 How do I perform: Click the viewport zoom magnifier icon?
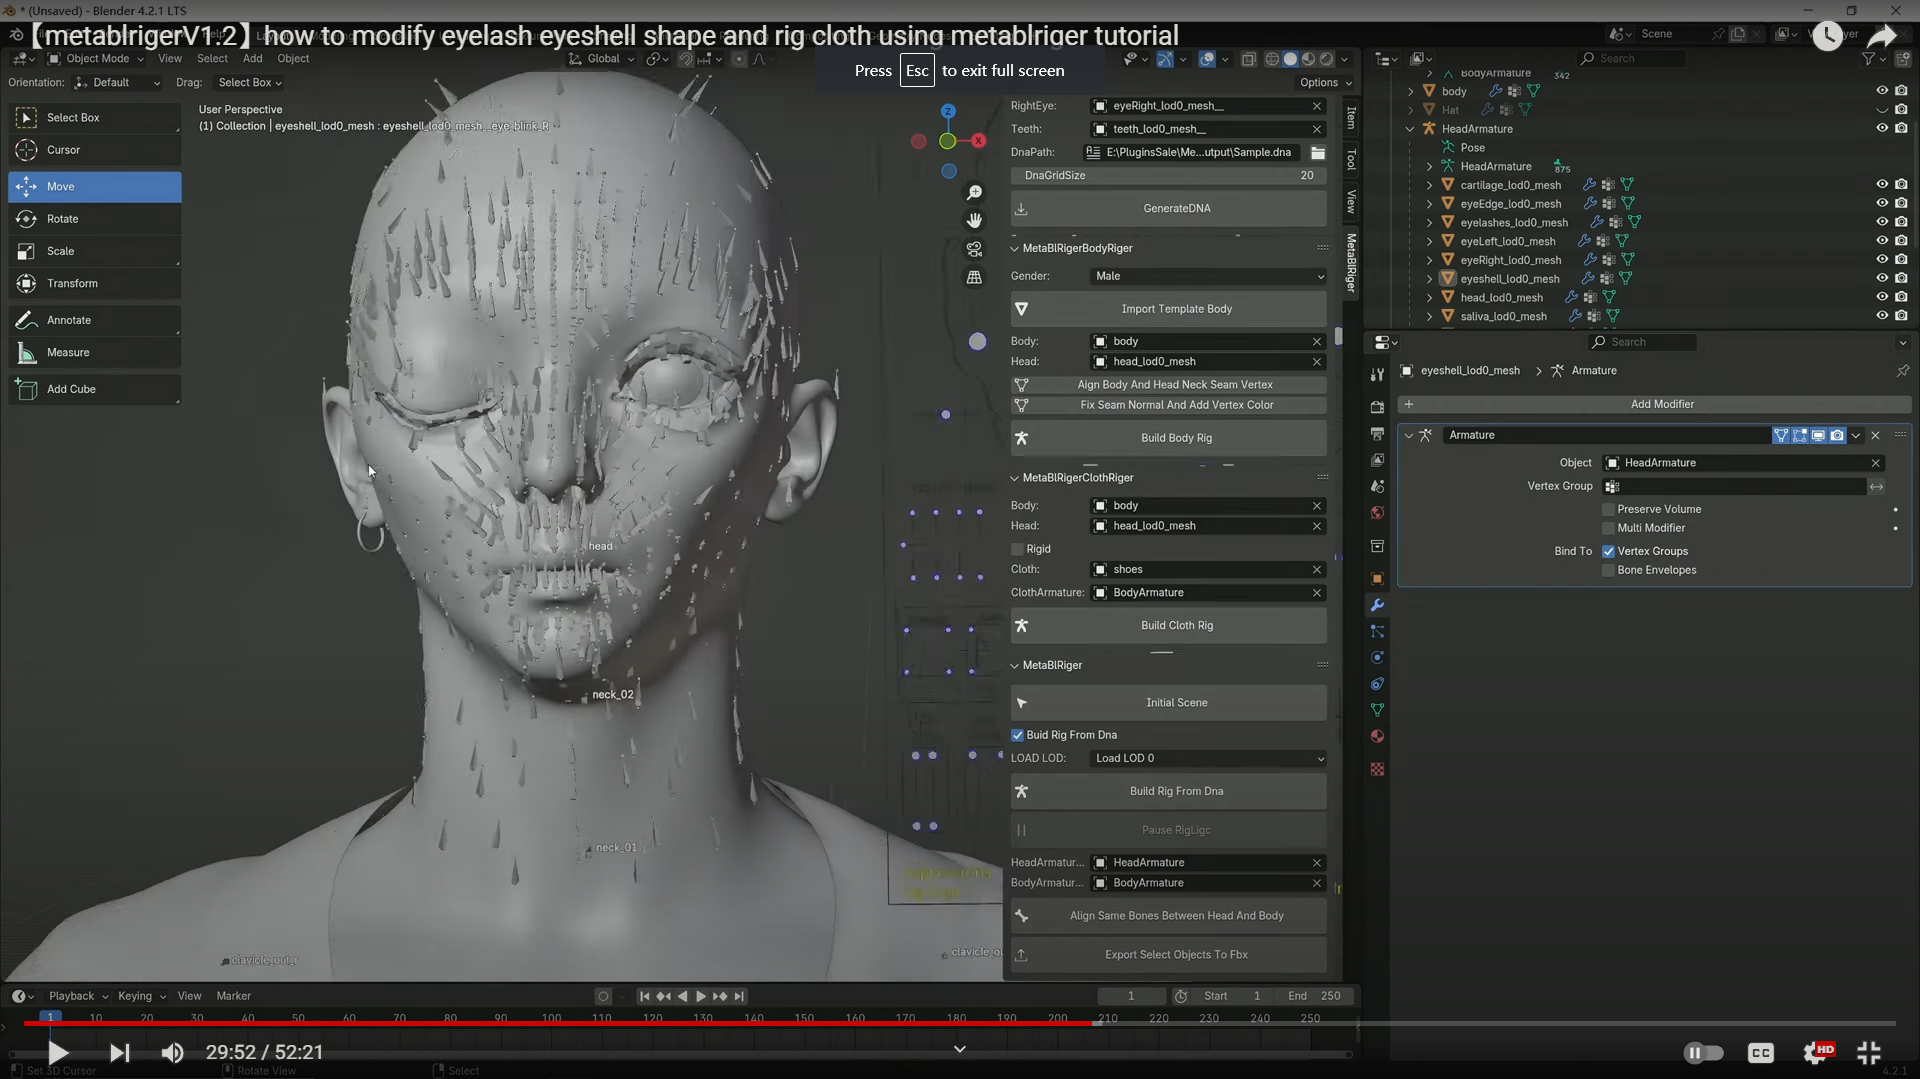pos(974,192)
